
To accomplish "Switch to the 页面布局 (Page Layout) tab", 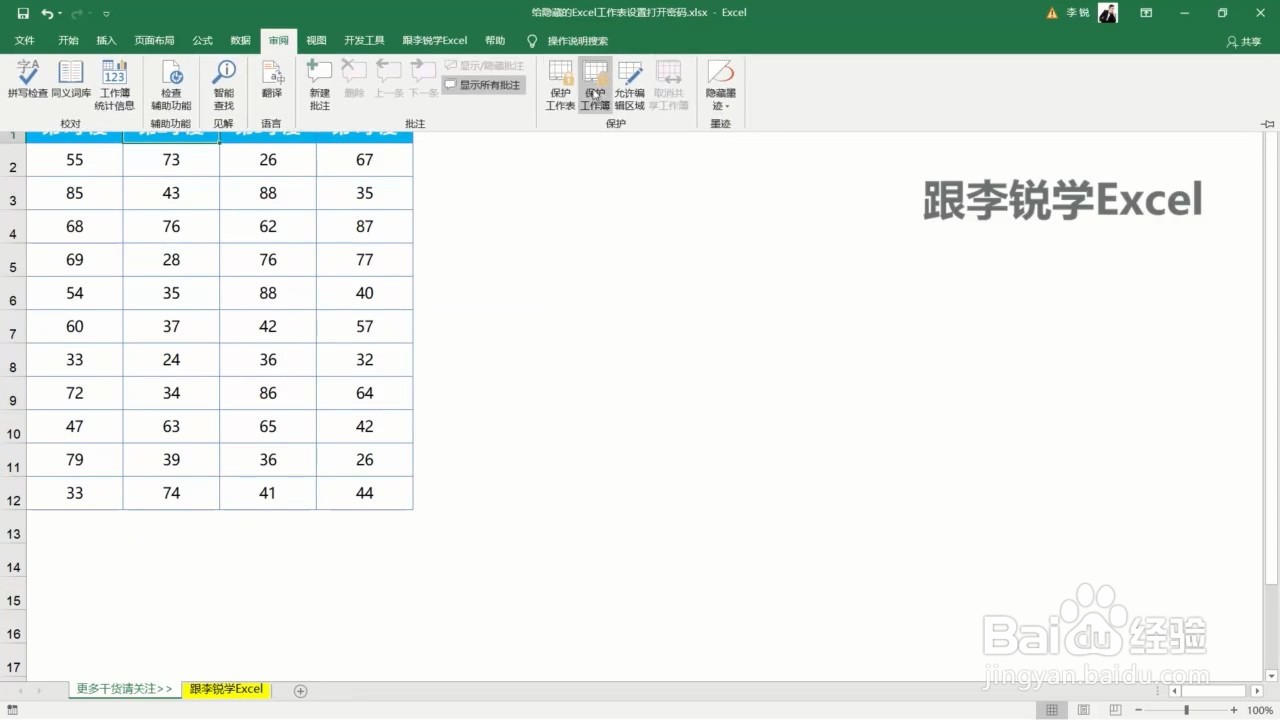I will coord(154,41).
